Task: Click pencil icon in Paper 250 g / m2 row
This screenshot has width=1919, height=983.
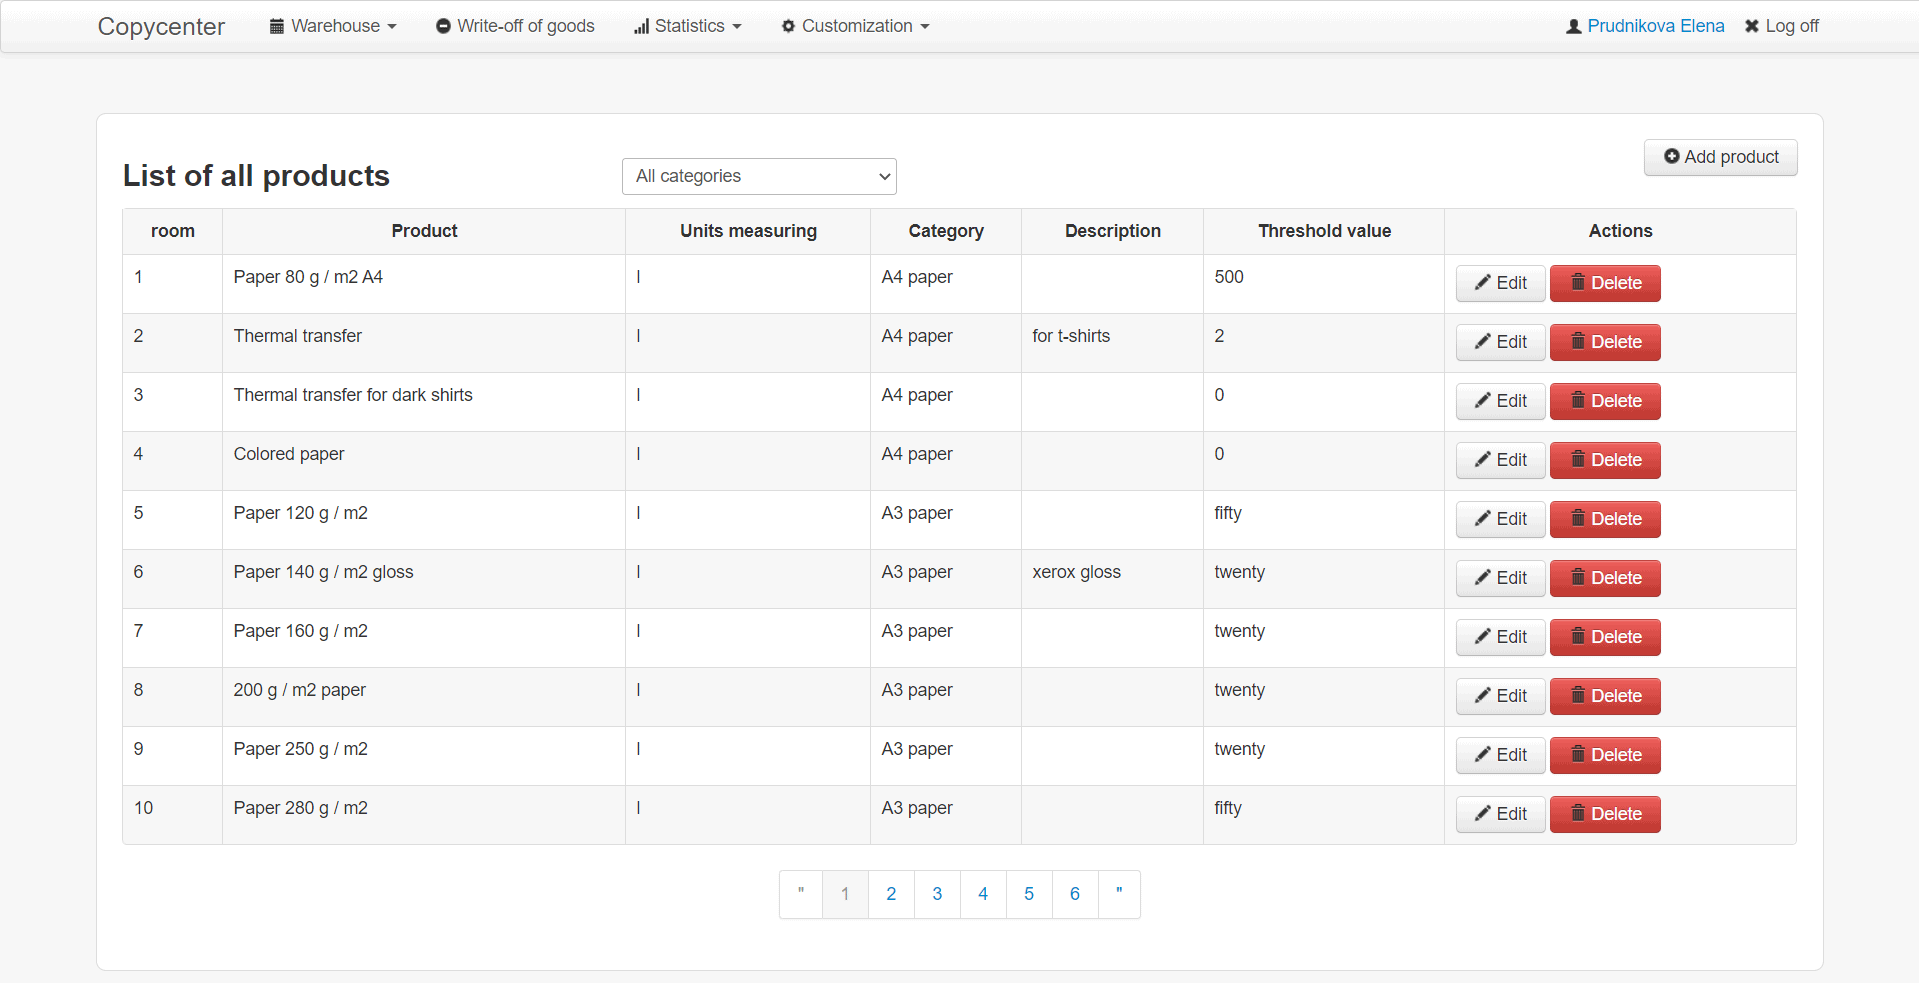Action: click(1483, 755)
